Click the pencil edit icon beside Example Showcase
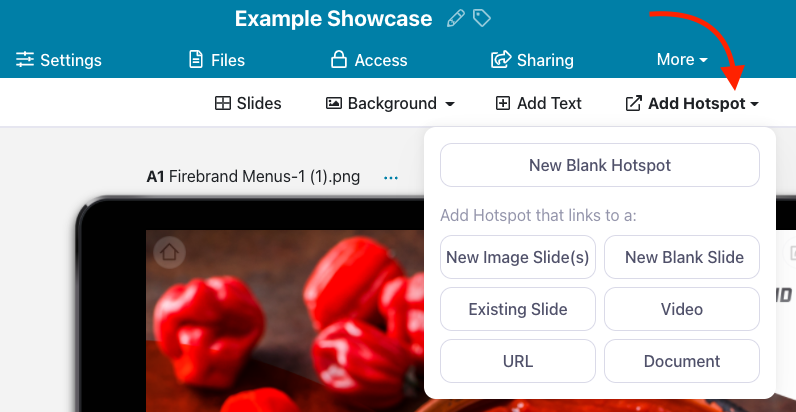The width and height of the screenshot is (796, 412). click(x=456, y=18)
